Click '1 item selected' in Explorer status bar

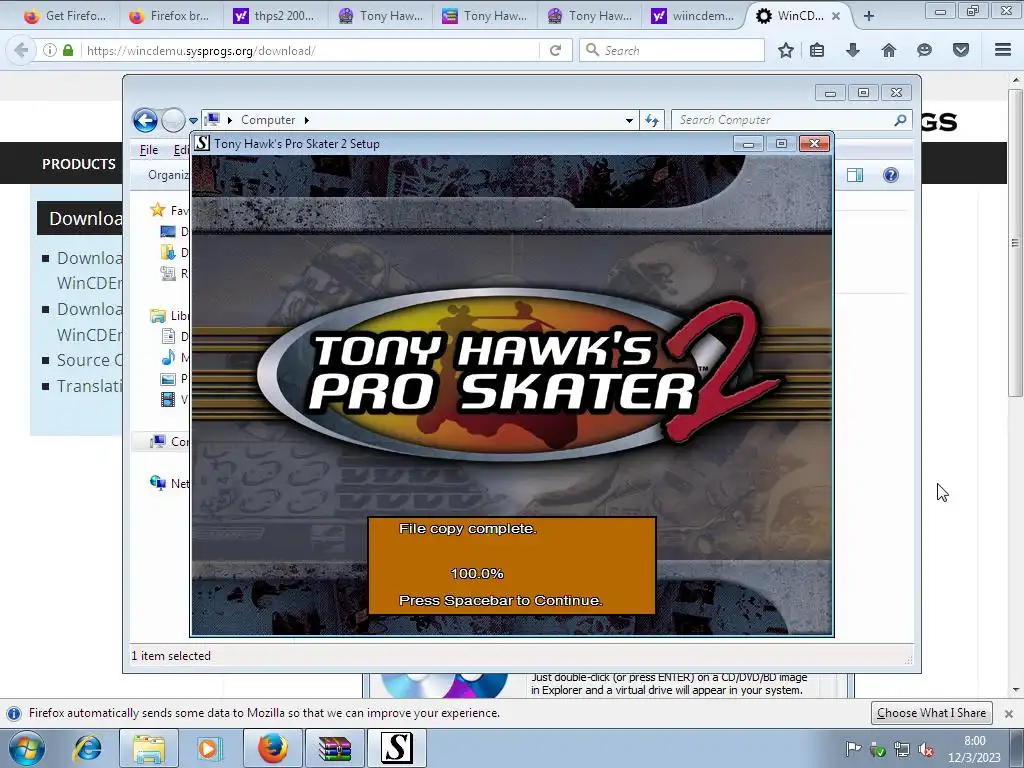(171, 656)
